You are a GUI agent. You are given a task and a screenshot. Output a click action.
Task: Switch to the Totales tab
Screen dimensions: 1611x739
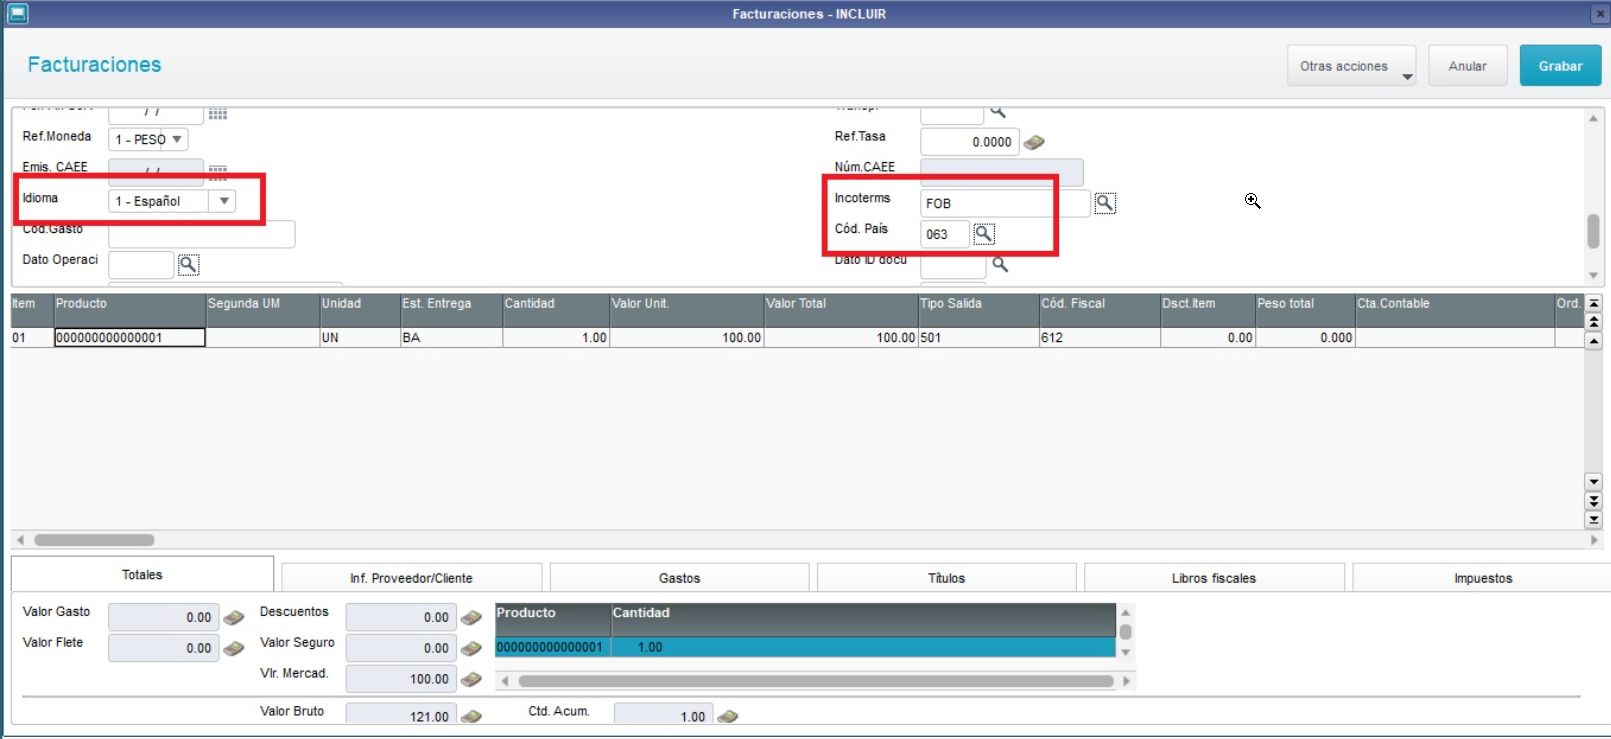[x=142, y=575]
